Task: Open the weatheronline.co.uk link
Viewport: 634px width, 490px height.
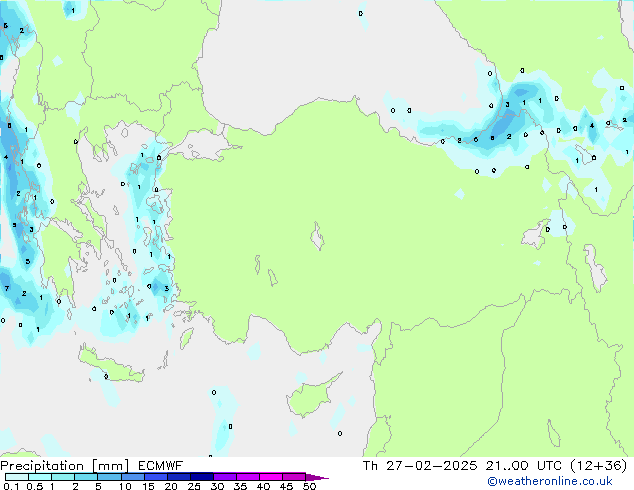Action: tap(550, 481)
